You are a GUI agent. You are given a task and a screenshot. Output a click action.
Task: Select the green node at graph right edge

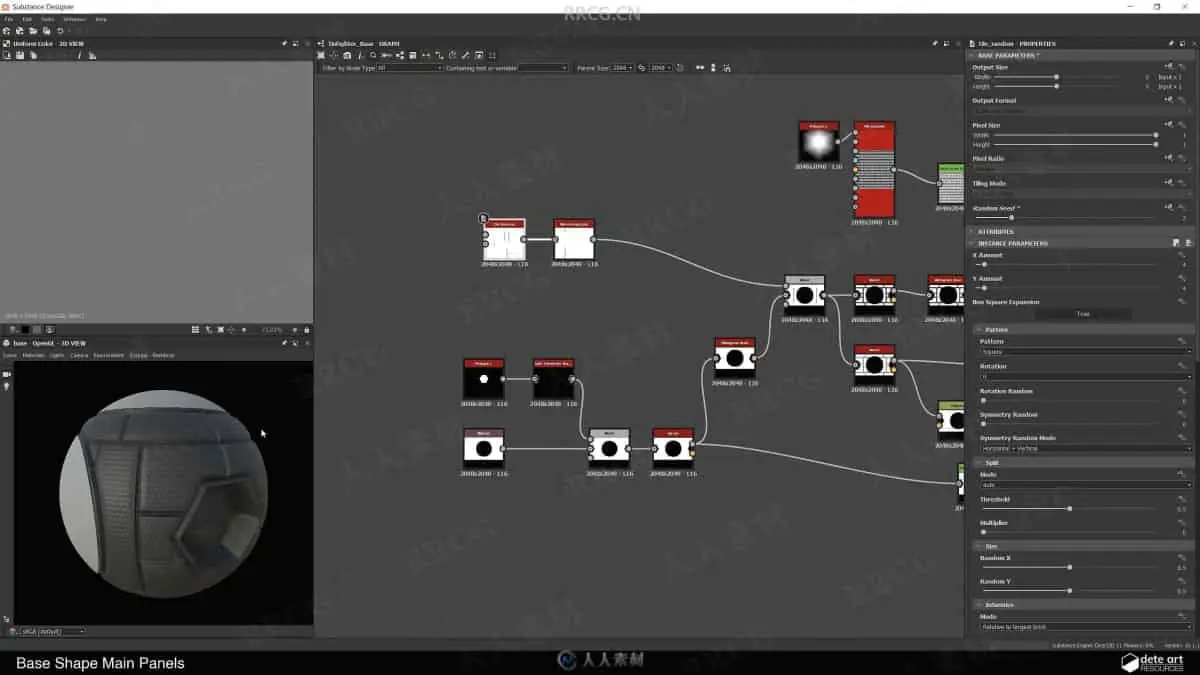point(951,184)
